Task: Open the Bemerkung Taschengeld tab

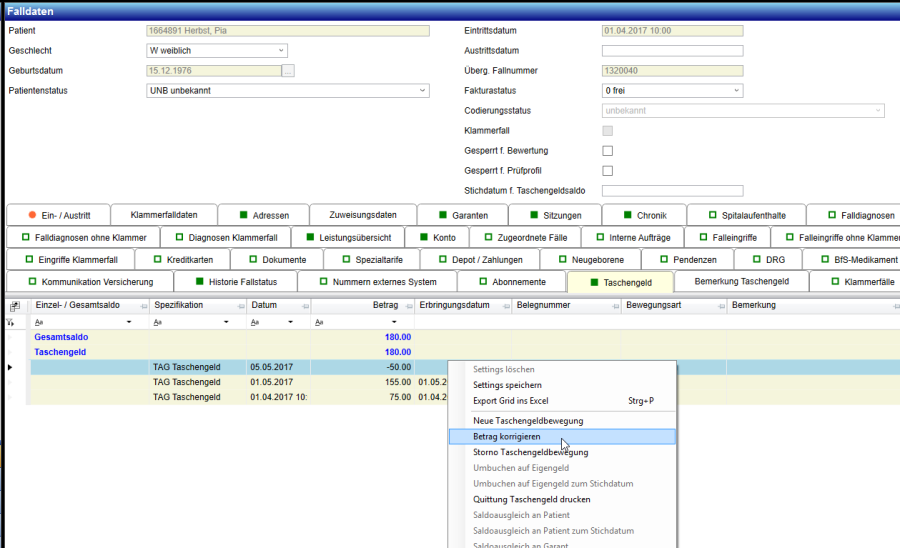Action: pos(741,282)
